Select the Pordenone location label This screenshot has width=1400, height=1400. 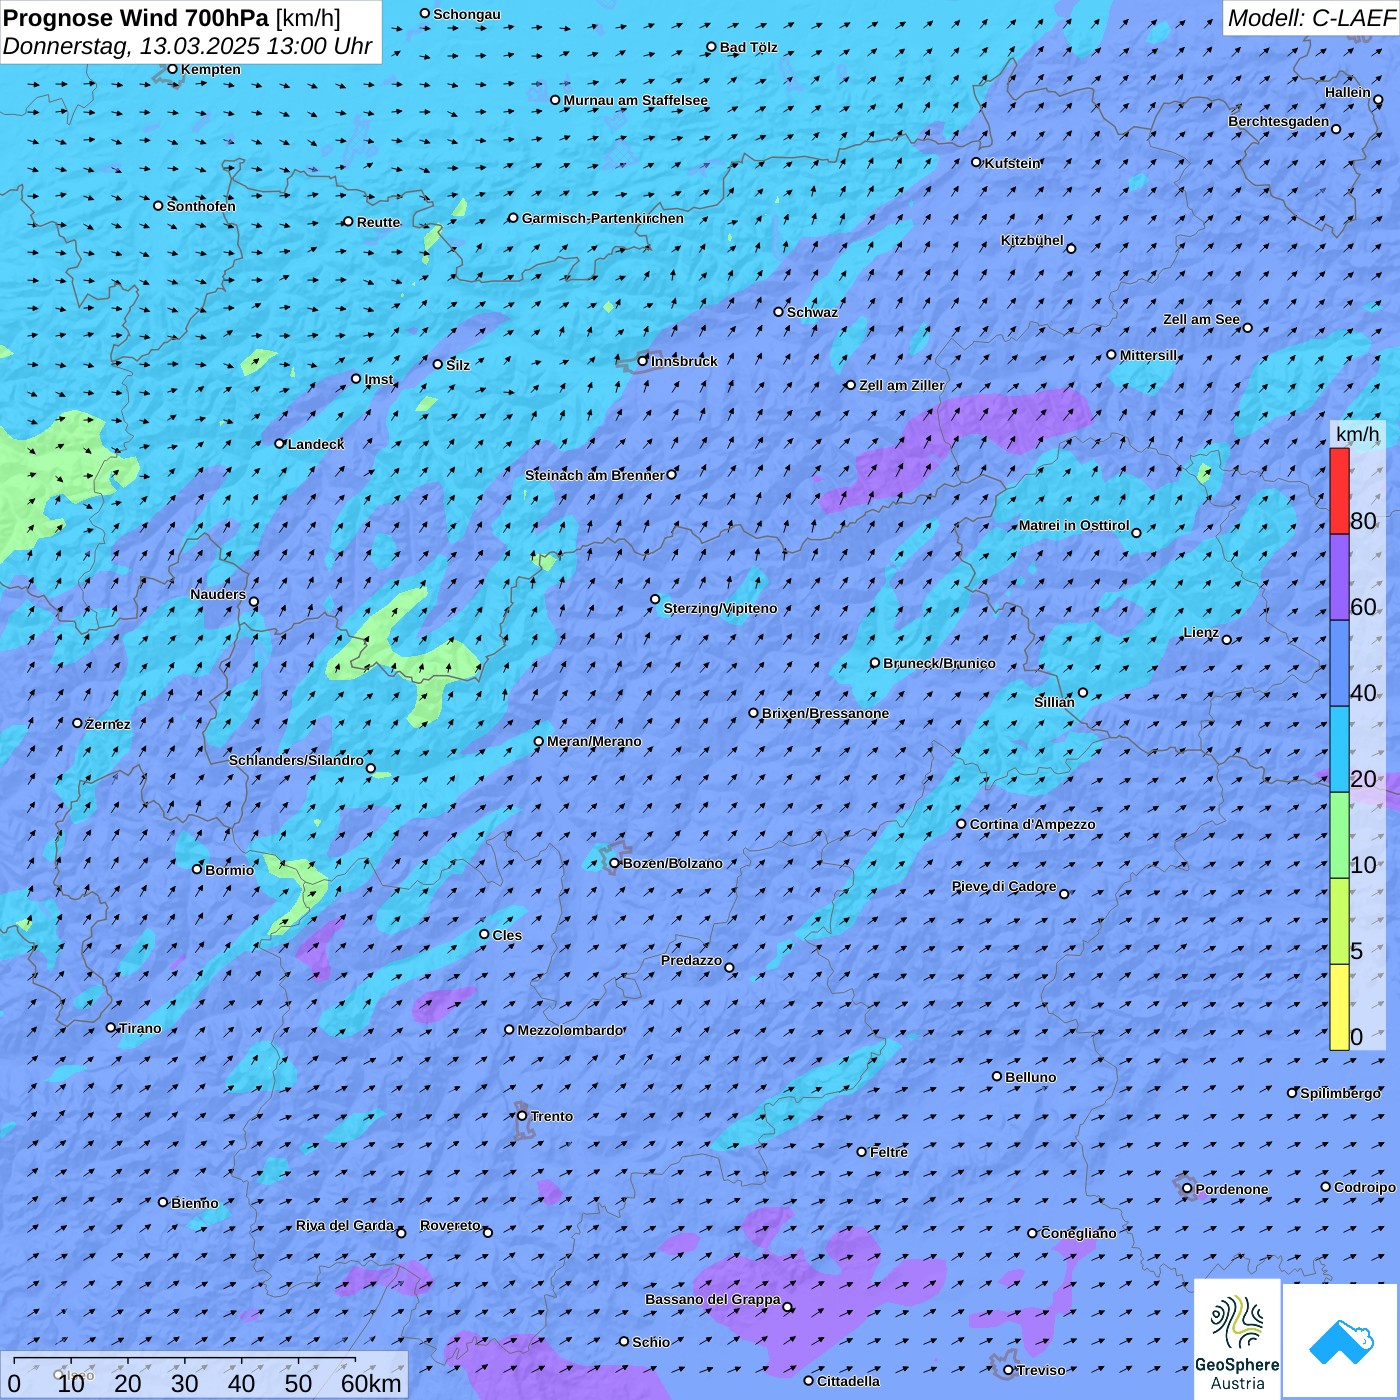pyautogui.click(x=1232, y=1189)
